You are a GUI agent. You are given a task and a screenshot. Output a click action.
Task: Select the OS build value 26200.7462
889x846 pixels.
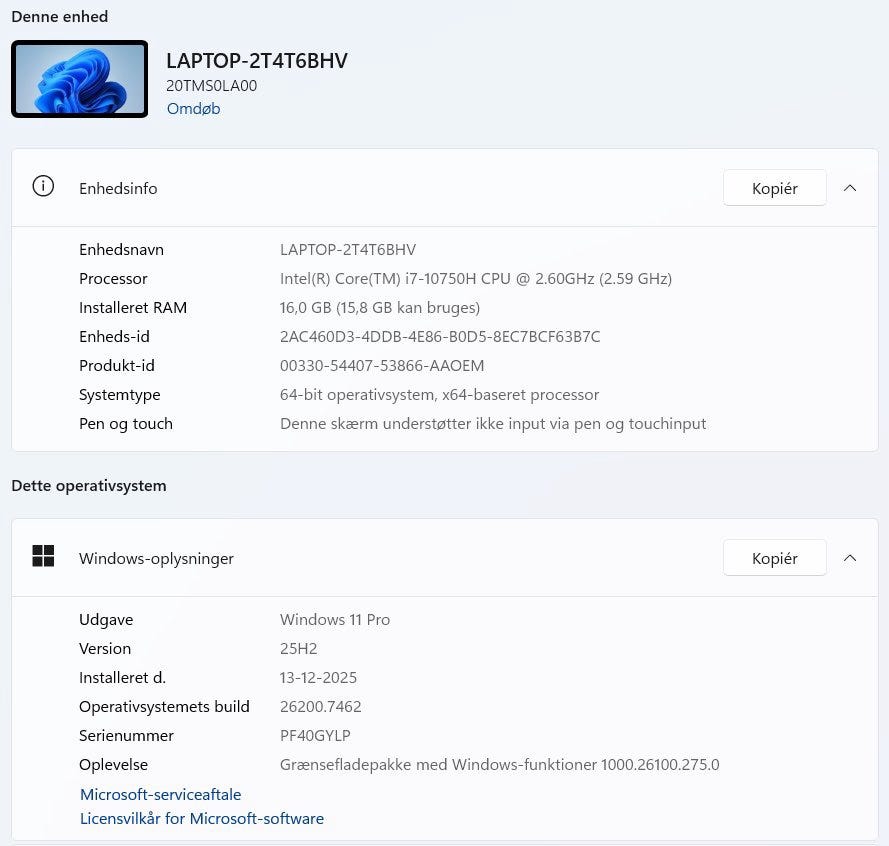click(321, 706)
